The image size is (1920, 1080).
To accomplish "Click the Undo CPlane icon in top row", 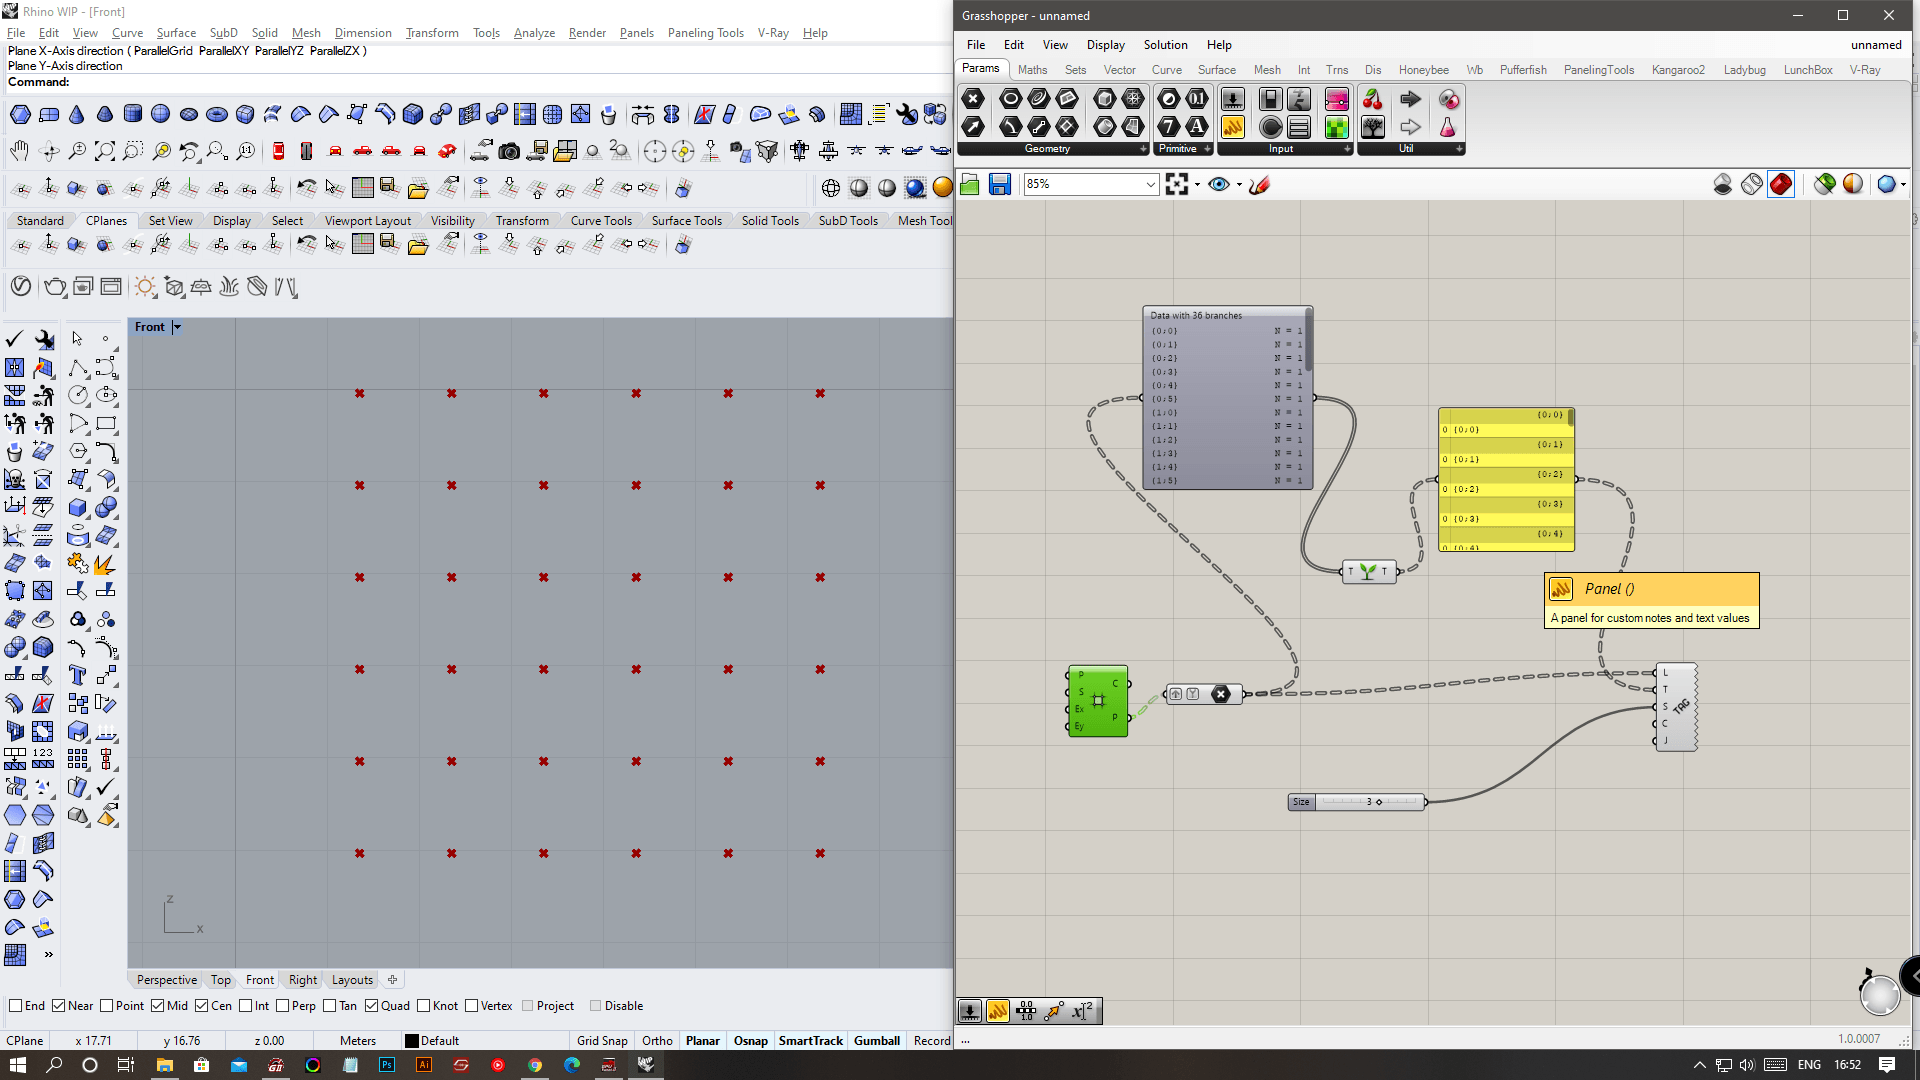I will 307,188.
